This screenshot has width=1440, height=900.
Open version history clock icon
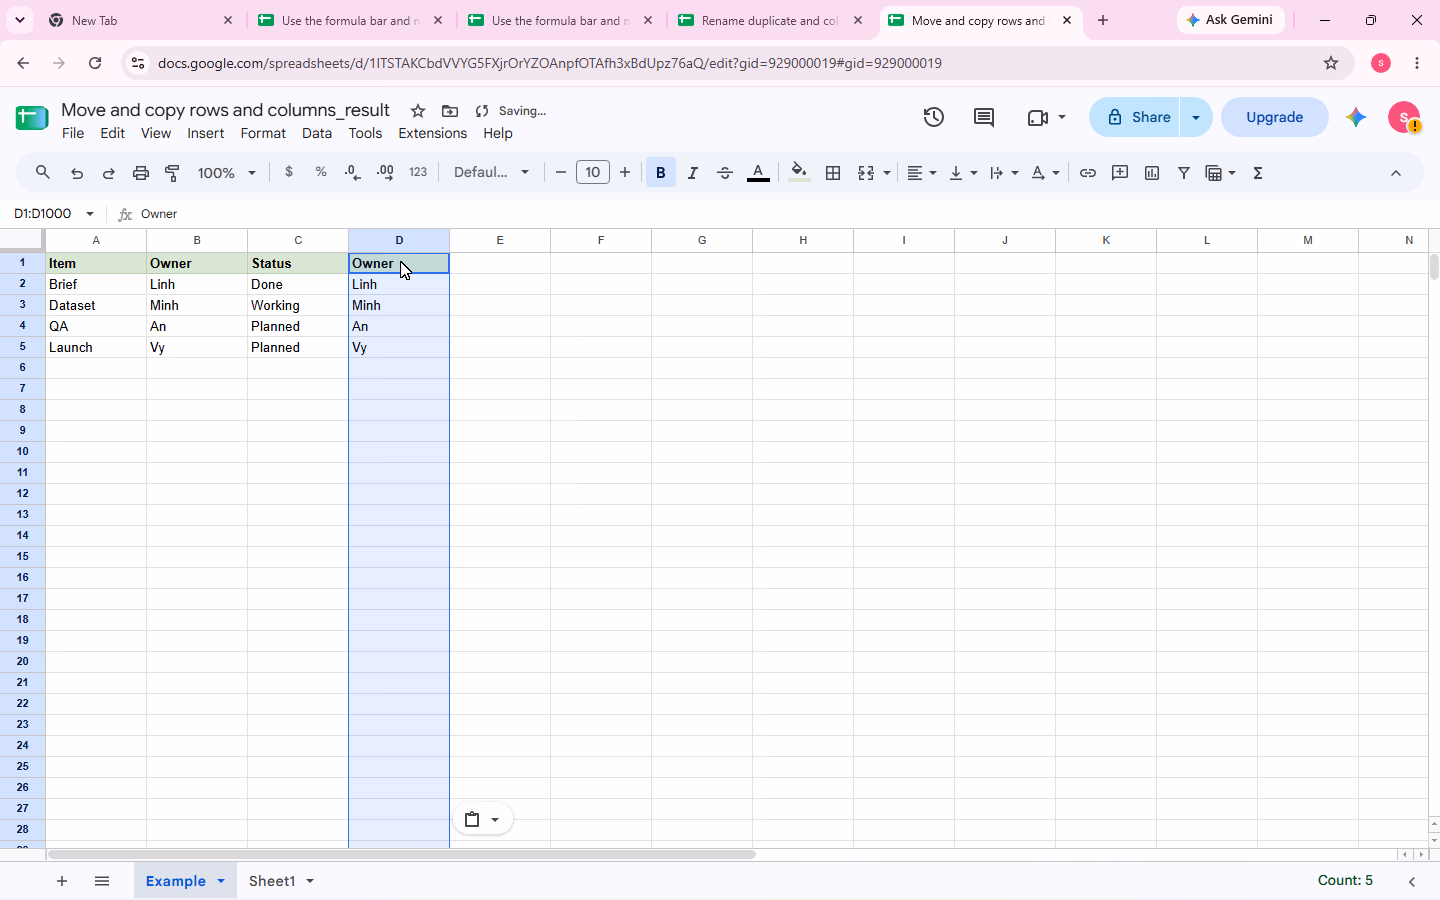pos(934,117)
